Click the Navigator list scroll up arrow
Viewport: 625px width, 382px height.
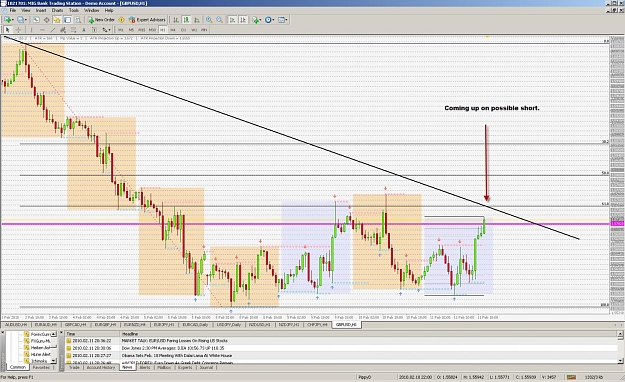point(54,334)
